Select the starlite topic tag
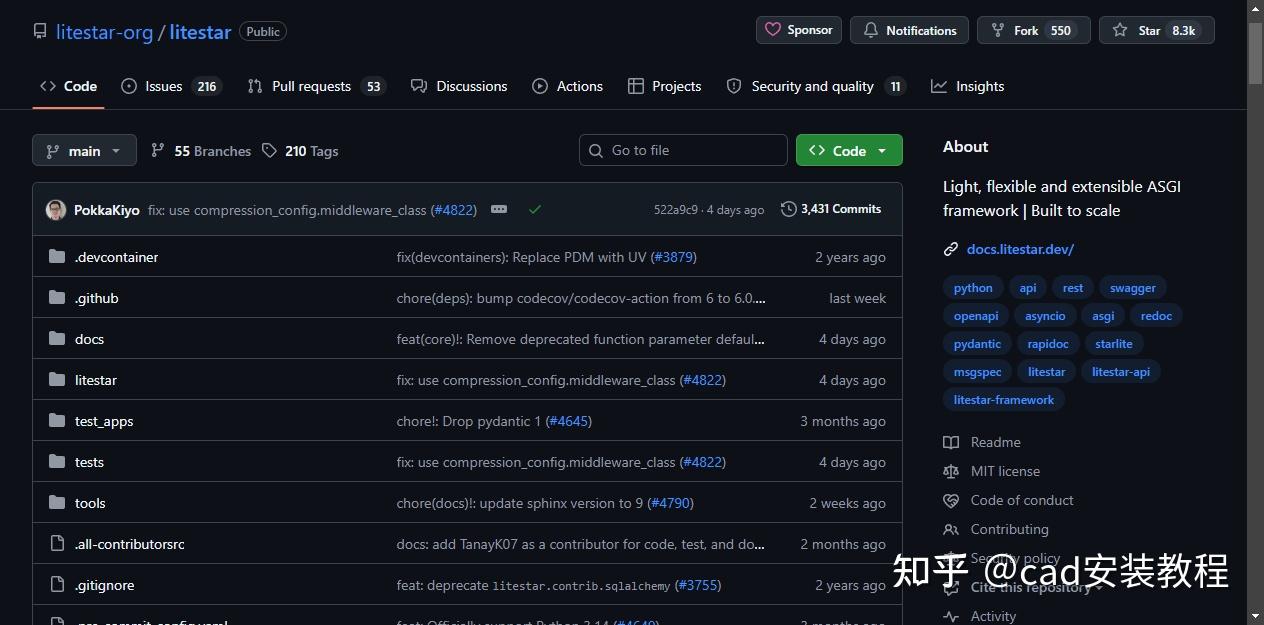 1114,344
